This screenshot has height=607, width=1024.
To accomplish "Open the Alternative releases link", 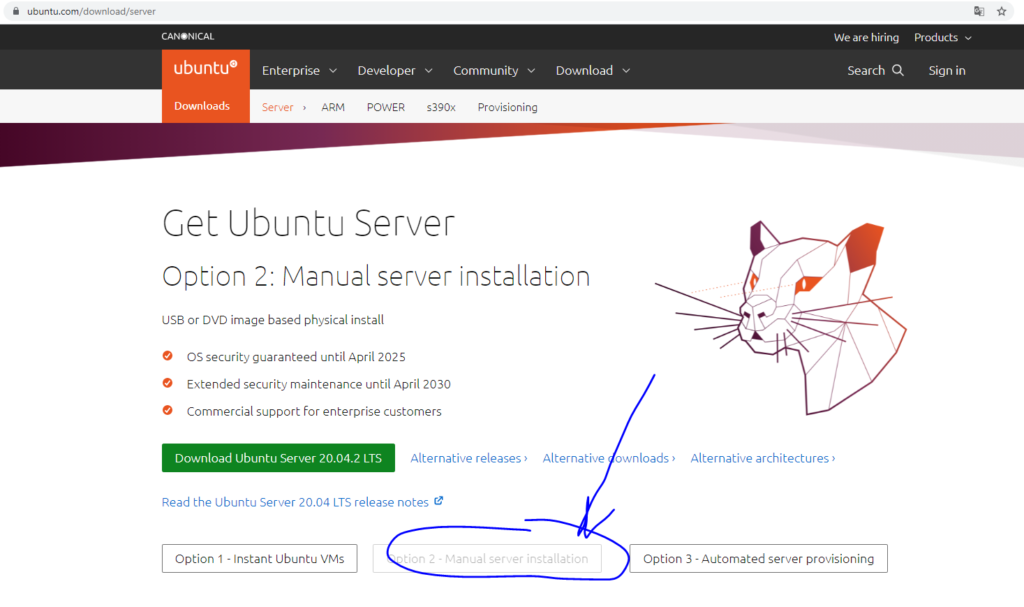I will click(x=468, y=458).
